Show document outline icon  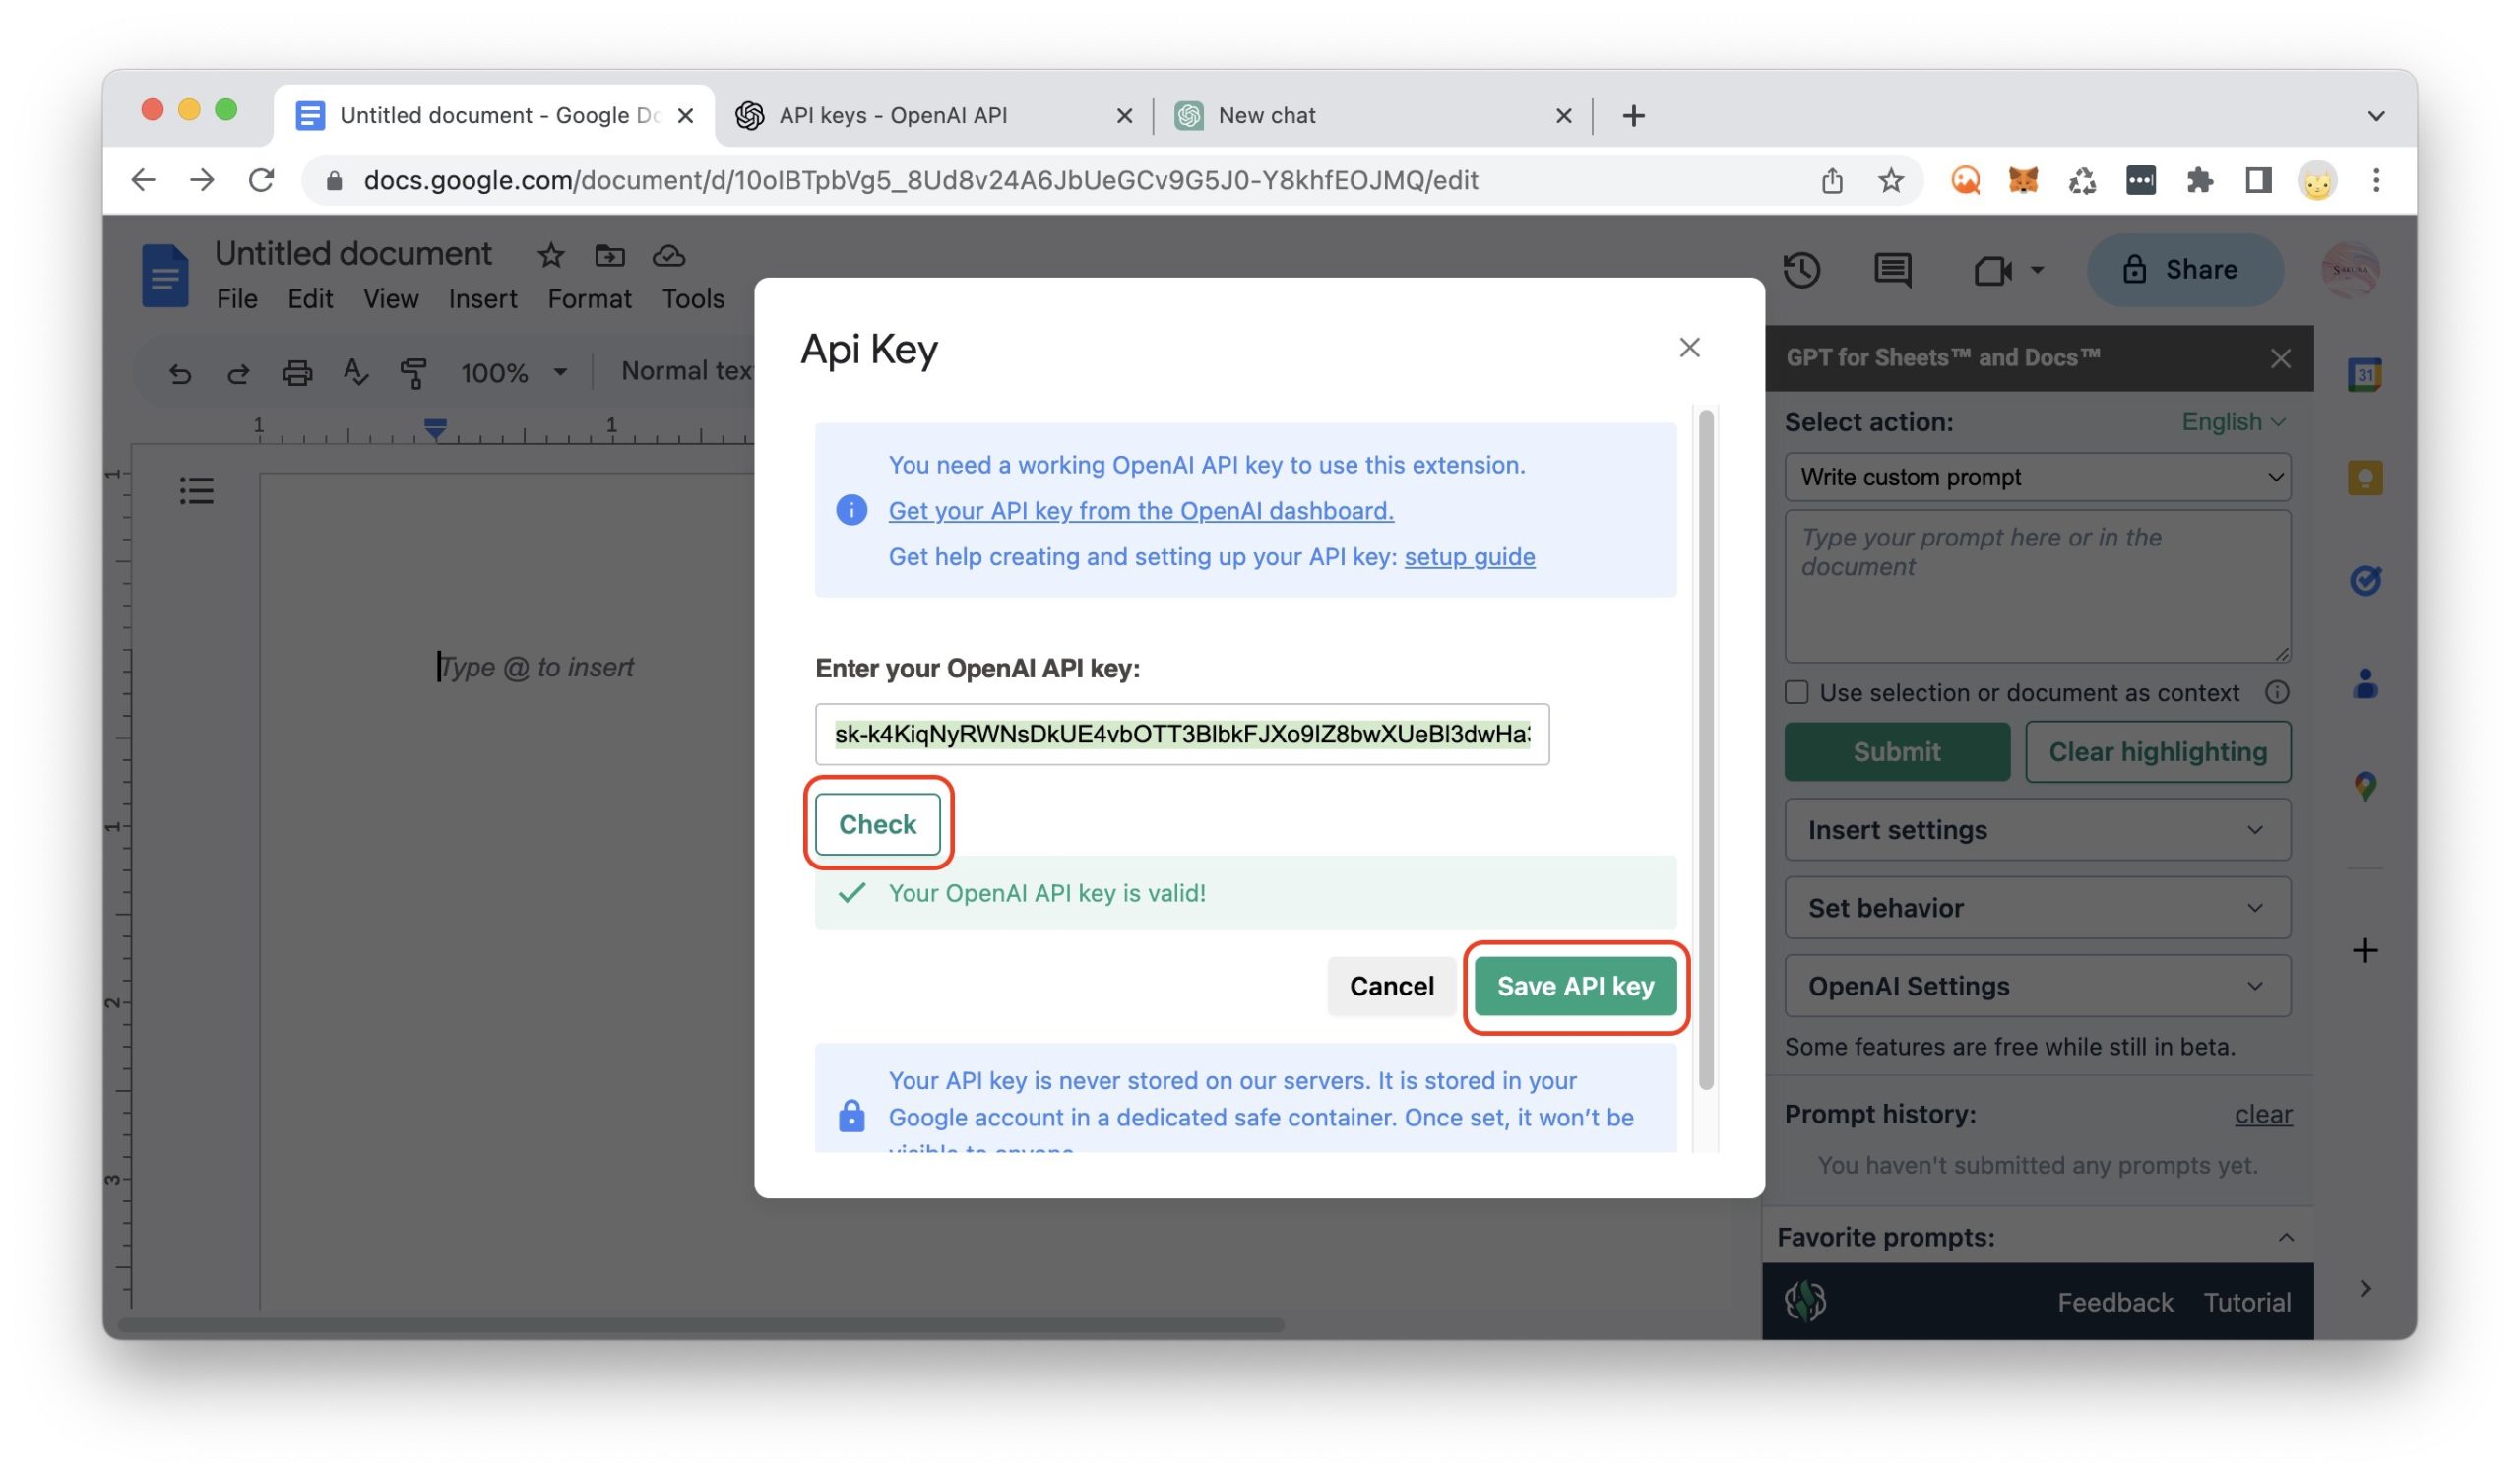196,491
